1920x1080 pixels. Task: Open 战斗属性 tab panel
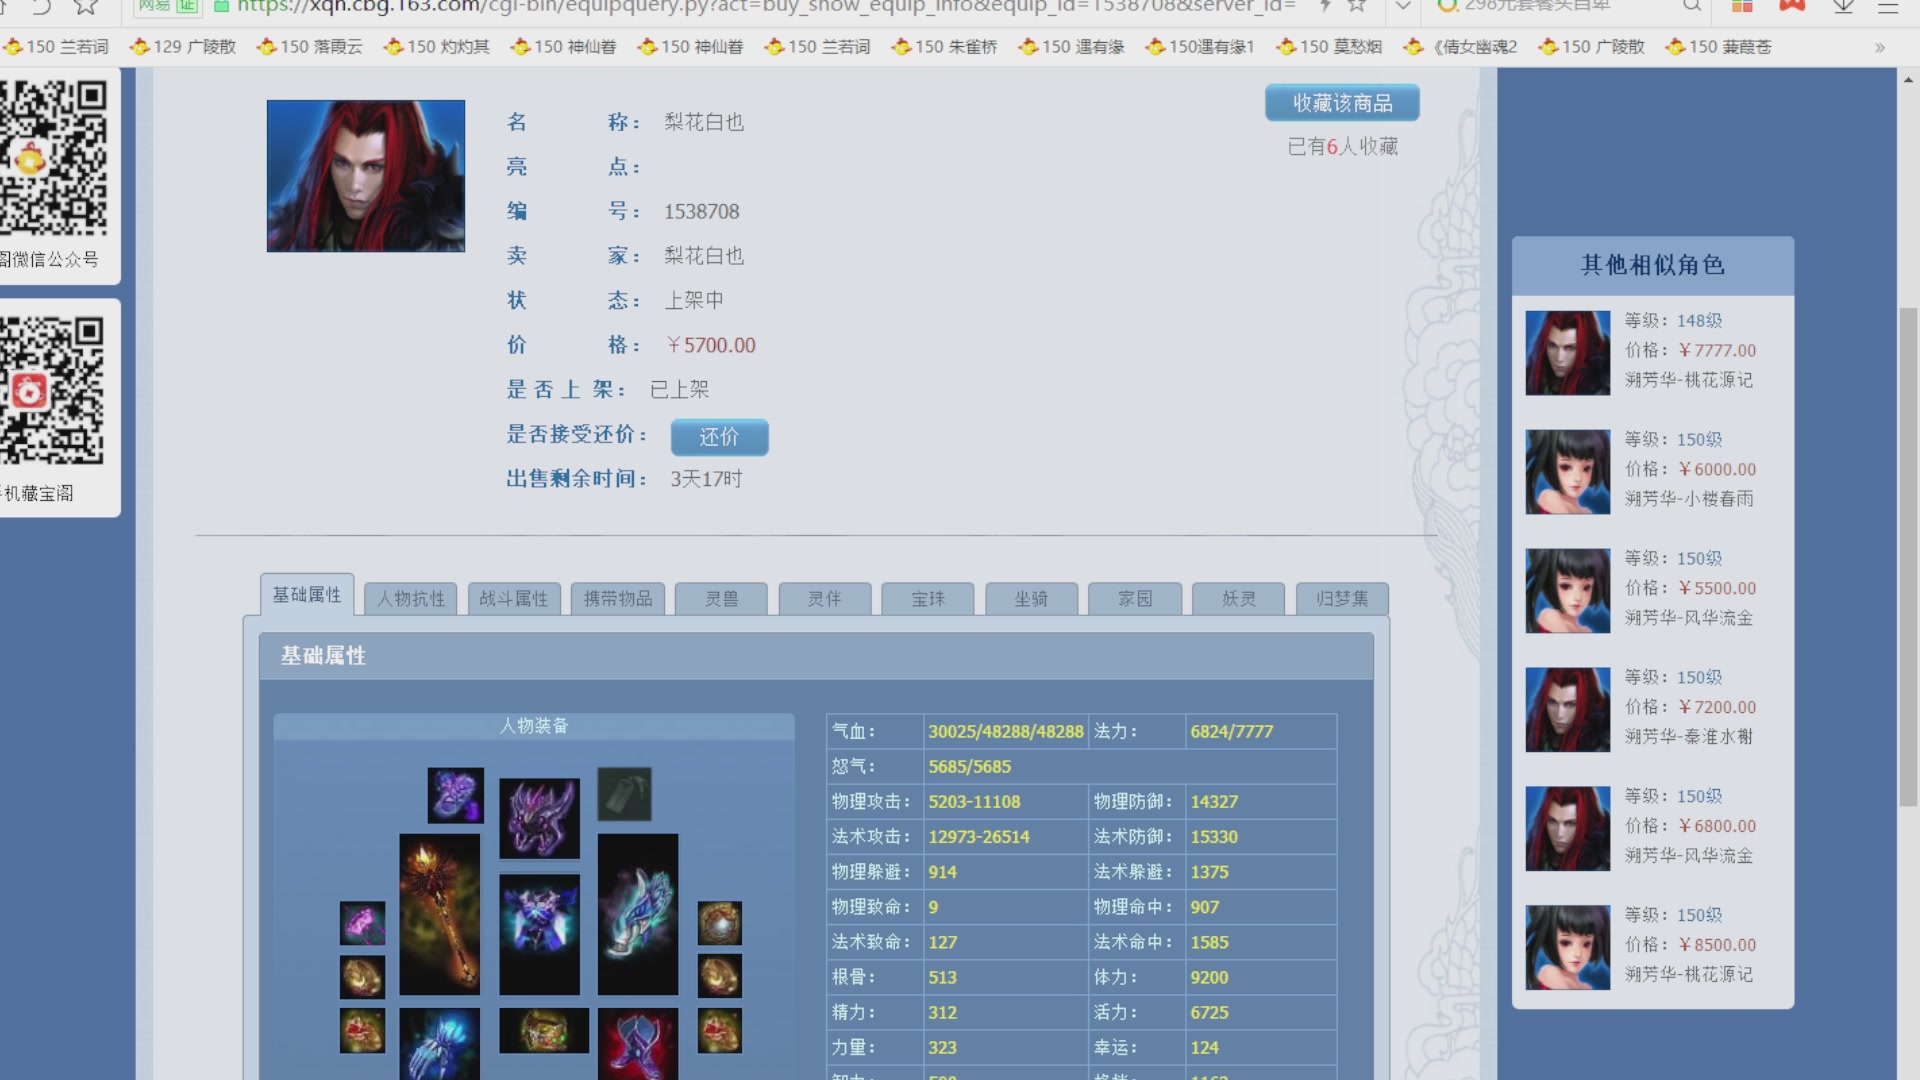(513, 597)
